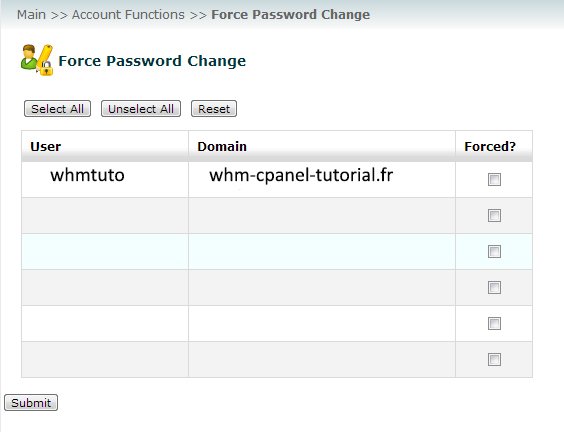This screenshot has width=564, height=432.
Task: Click the User column header
Action: [46, 146]
